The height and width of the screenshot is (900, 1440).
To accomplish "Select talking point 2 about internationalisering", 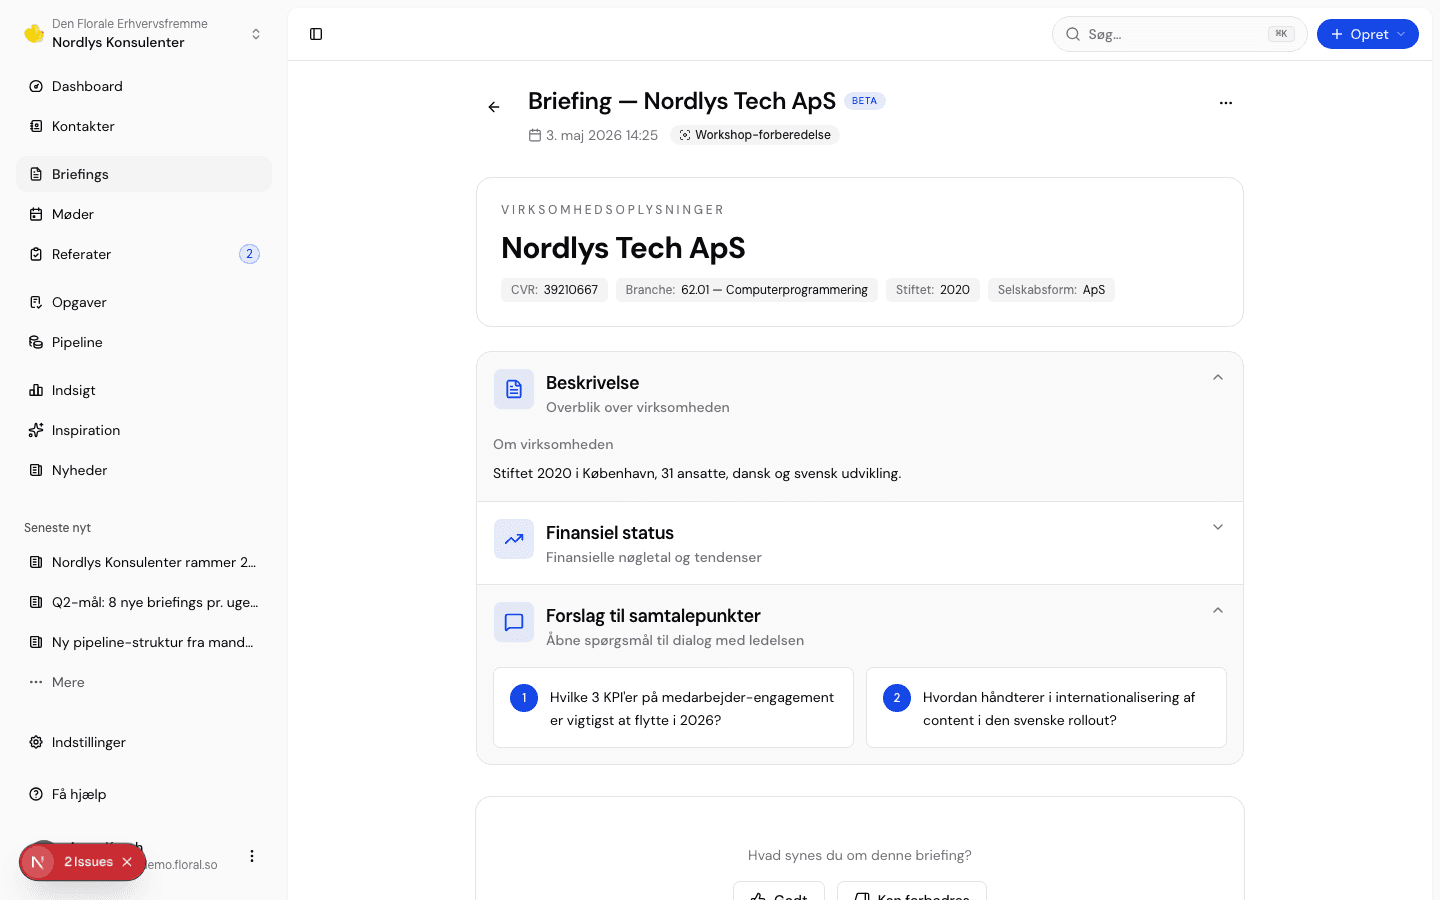I will (x=1046, y=708).
